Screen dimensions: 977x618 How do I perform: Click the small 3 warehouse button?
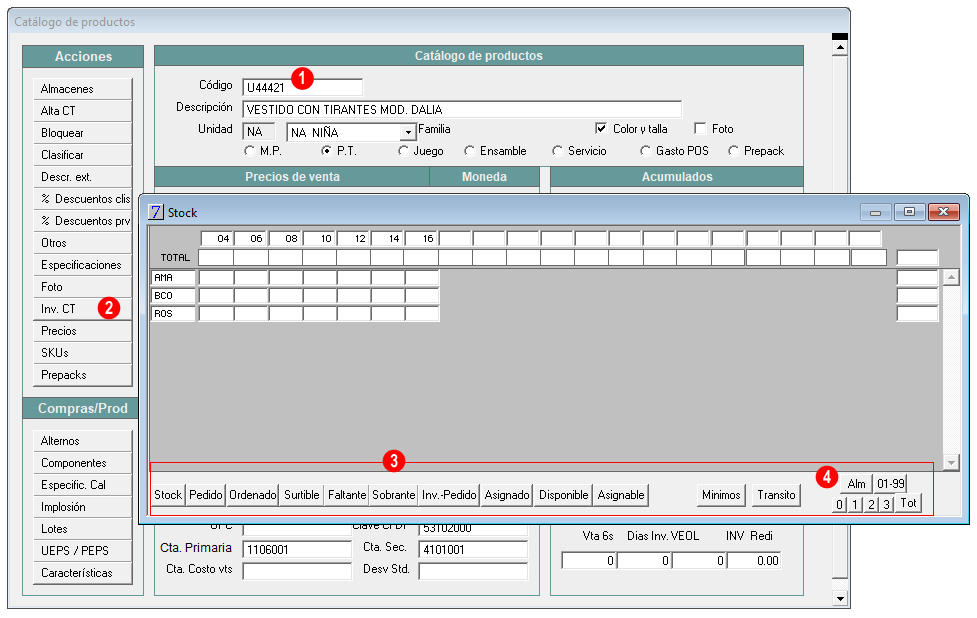pos(886,505)
